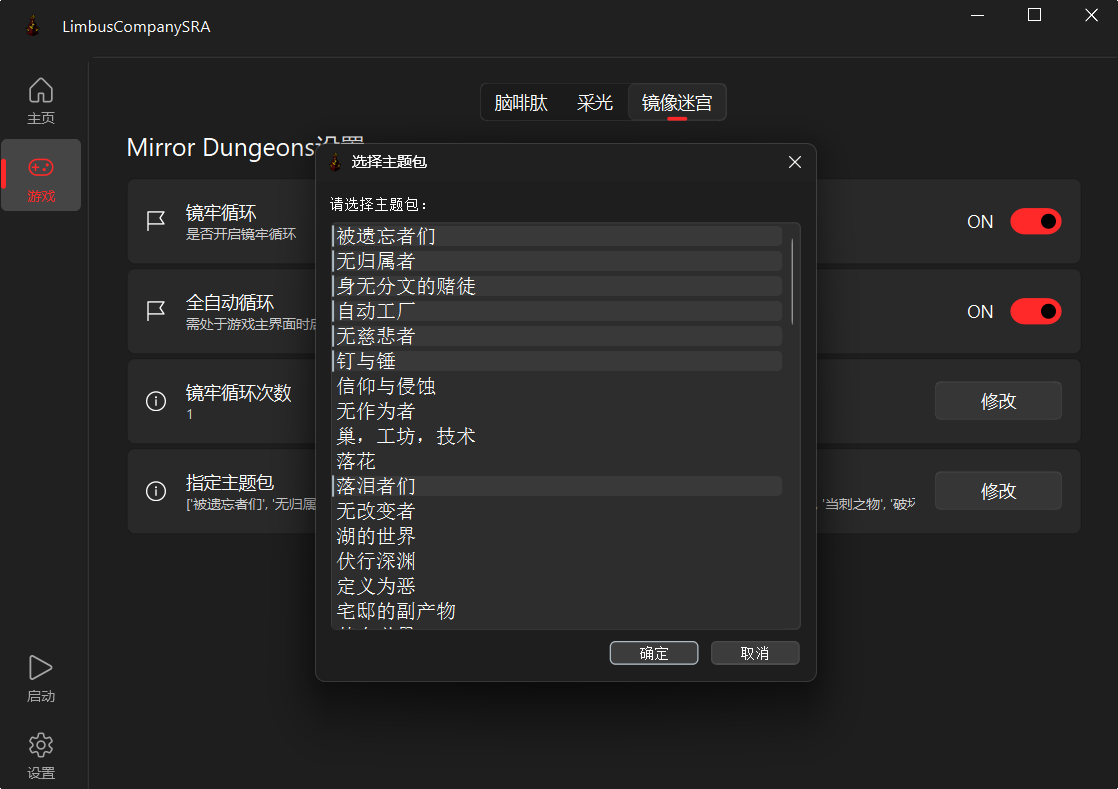Image resolution: width=1118 pixels, height=789 pixels.
Task: Disable the 全自动循环 switch
Action: point(1035,312)
